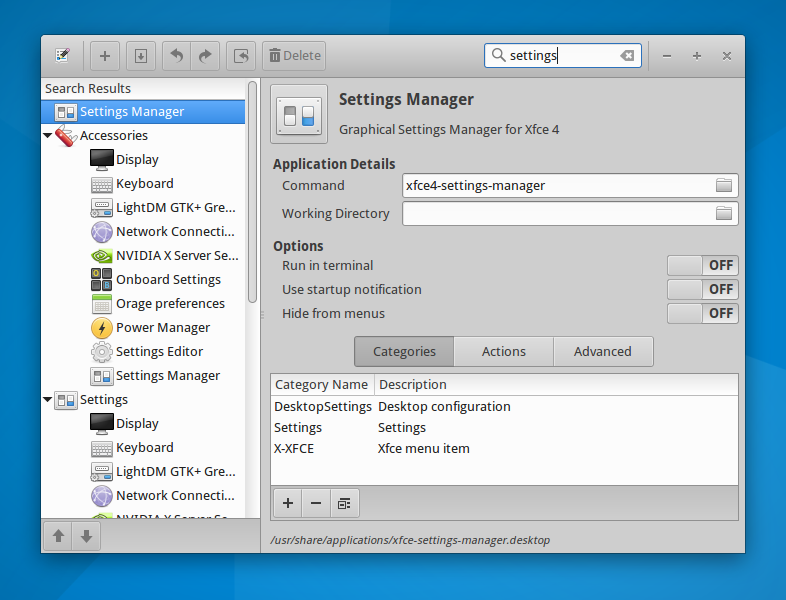Select Settings Editor launcher
Image resolution: width=786 pixels, height=600 pixels.
click(x=143, y=352)
